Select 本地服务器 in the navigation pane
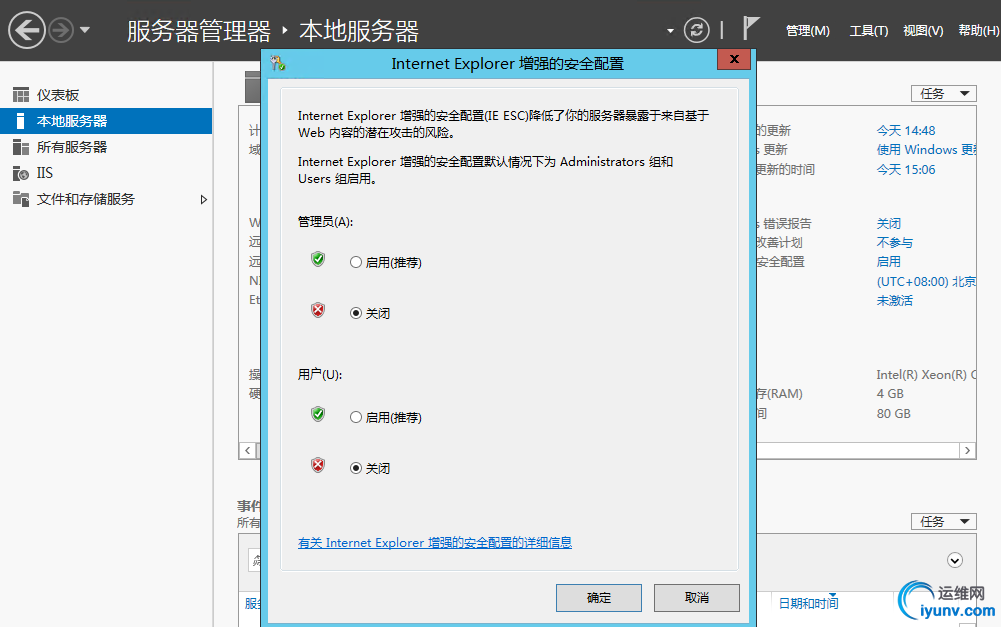The width and height of the screenshot is (1001, 627). click(x=106, y=121)
